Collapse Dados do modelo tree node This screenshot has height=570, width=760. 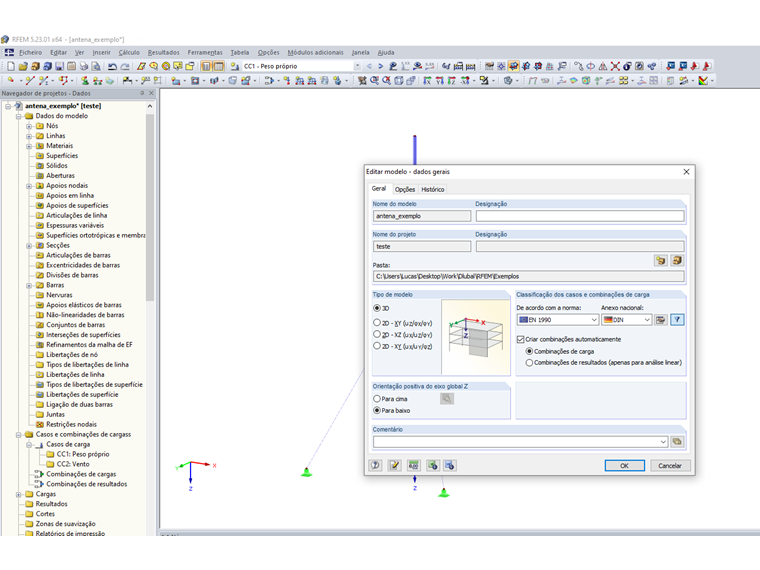pyautogui.click(x=18, y=116)
